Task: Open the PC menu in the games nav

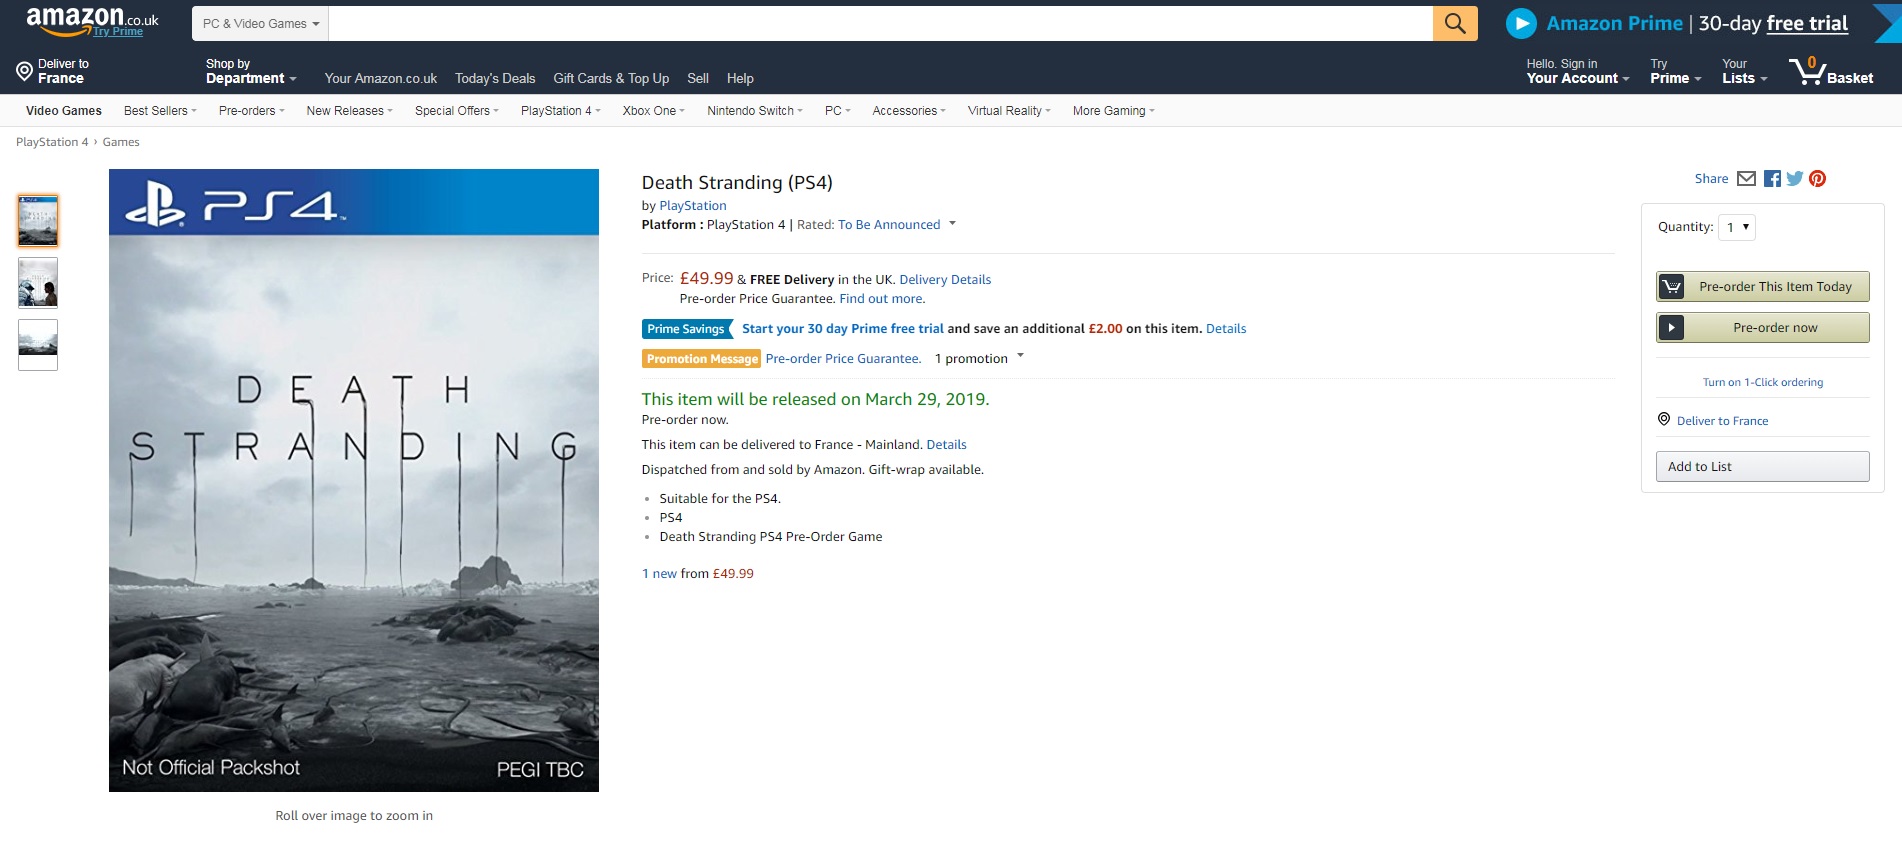Action: tap(838, 111)
